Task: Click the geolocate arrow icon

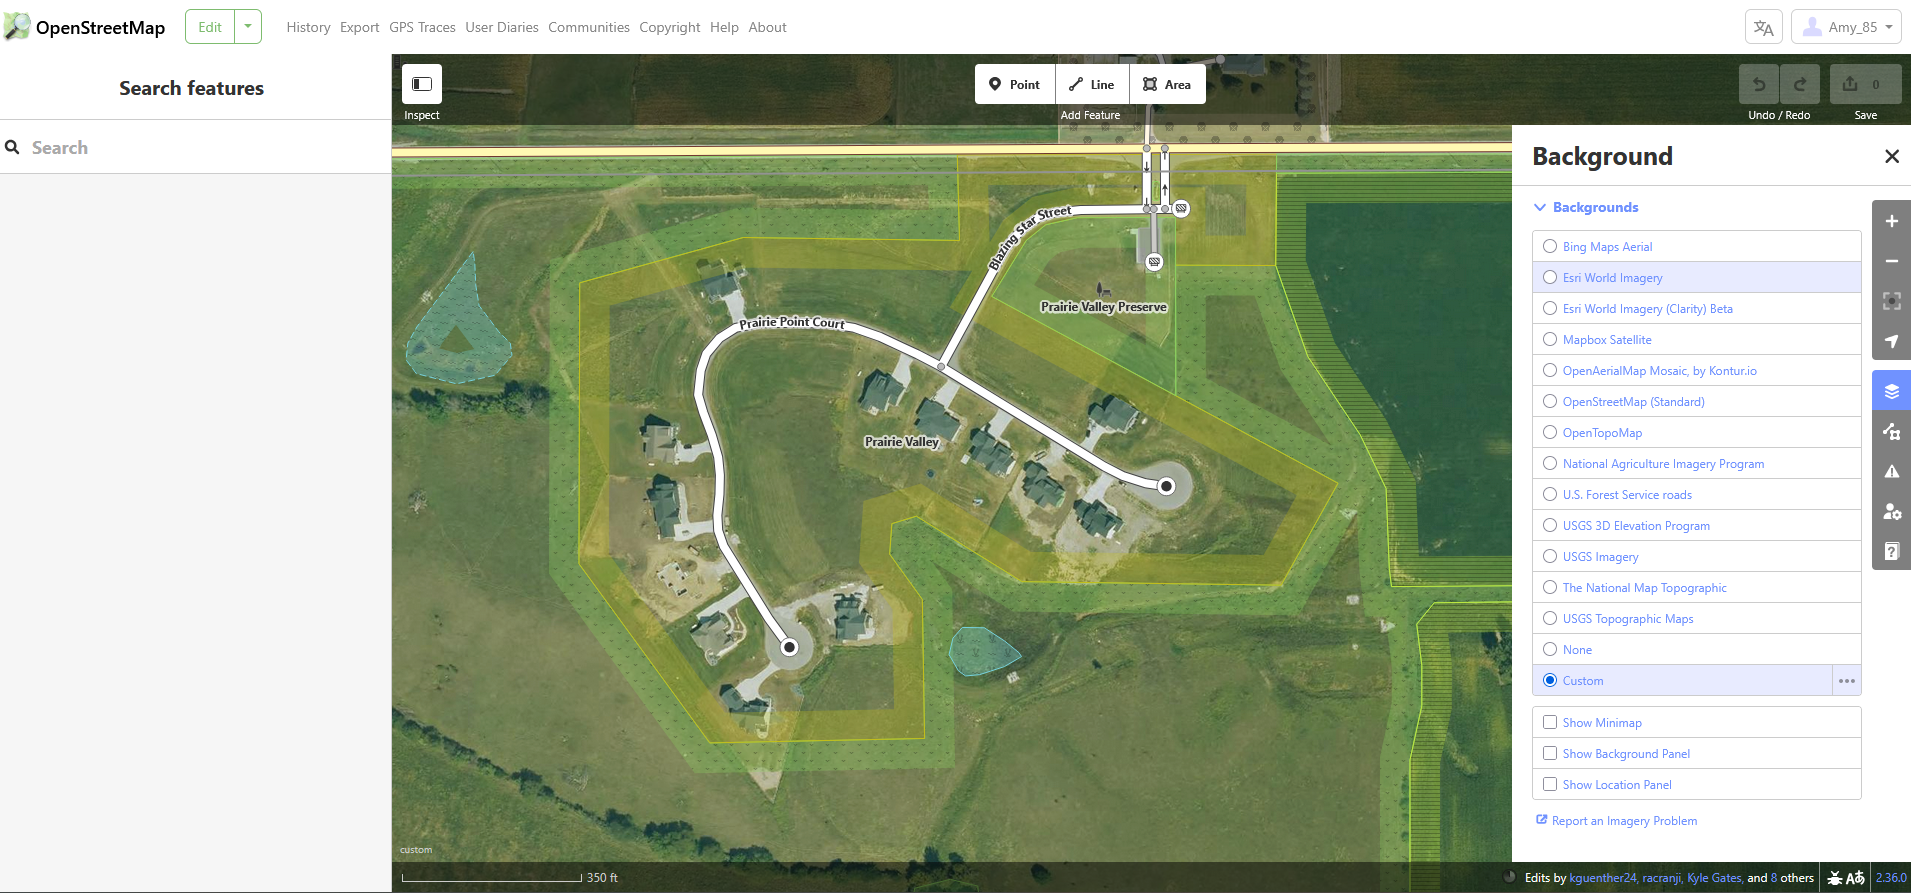Action: pos(1891,341)
